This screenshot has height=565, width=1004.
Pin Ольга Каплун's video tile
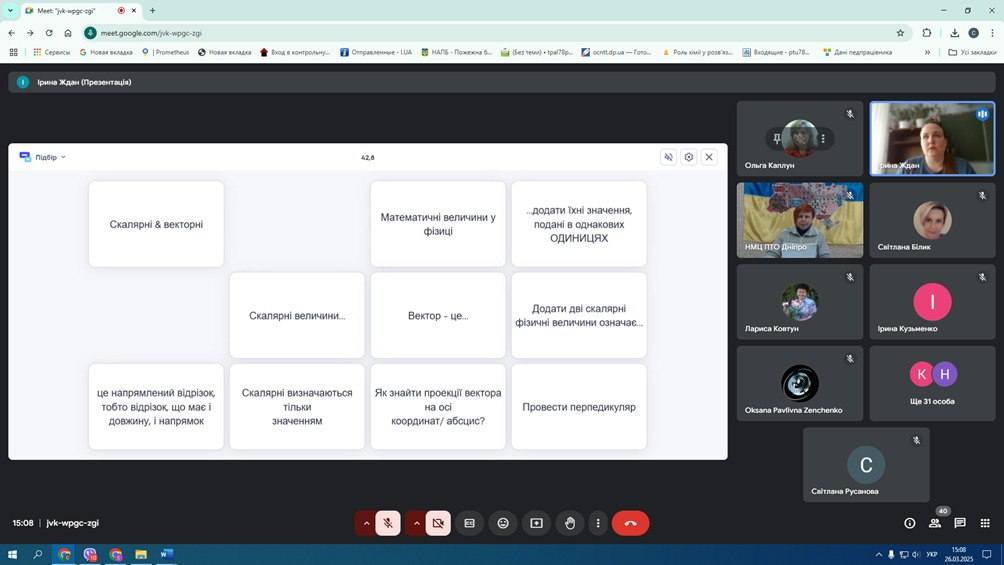(777, 139)
